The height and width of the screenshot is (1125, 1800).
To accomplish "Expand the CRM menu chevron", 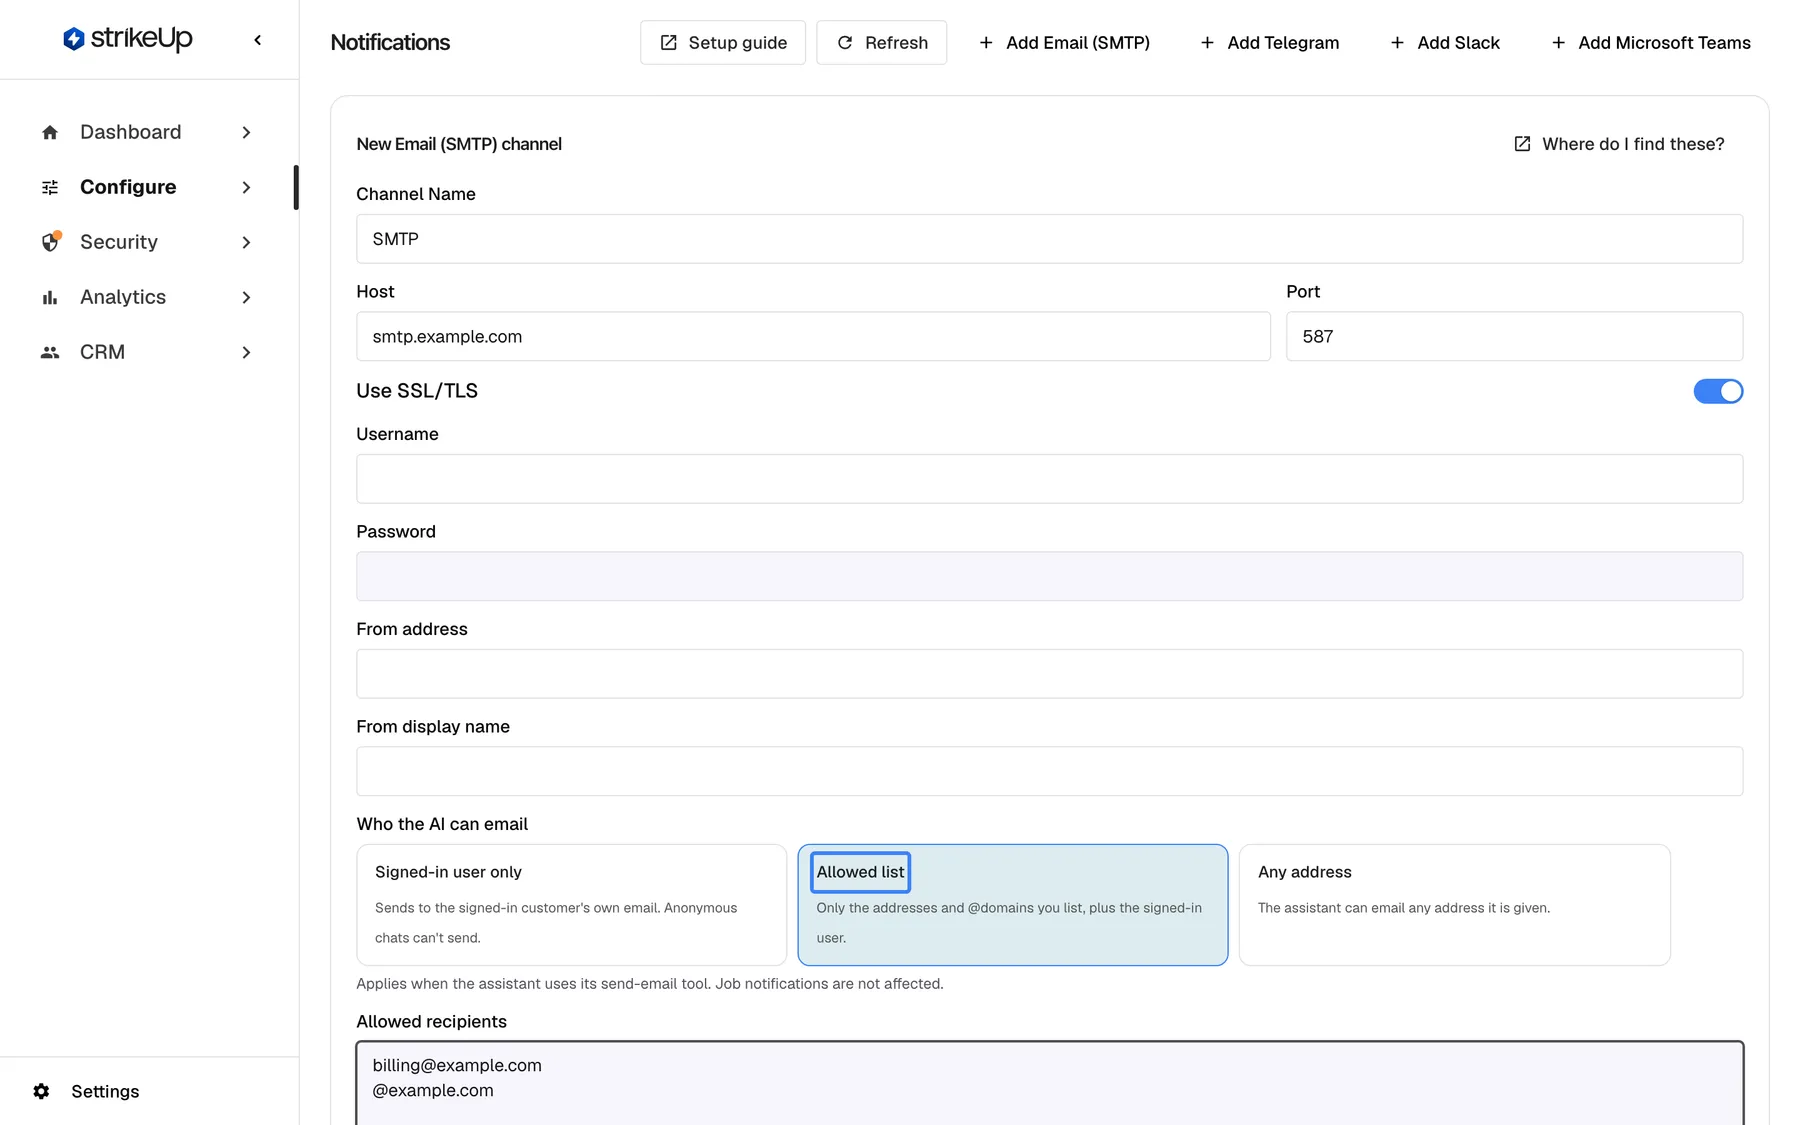I will click(x=246, y=352).
